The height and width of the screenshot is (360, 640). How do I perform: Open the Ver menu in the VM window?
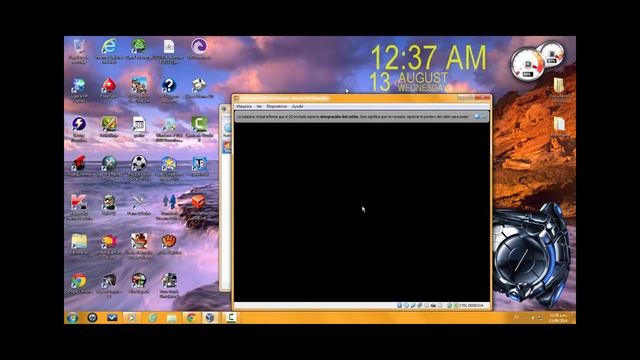coord(259,107)
